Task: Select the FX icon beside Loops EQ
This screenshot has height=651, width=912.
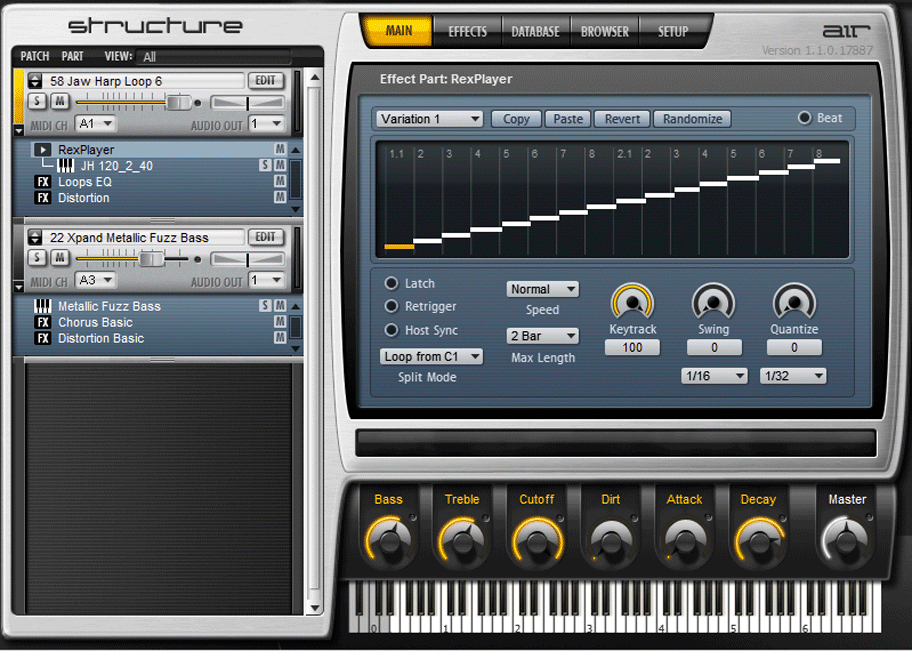Action: pos(42,182)
